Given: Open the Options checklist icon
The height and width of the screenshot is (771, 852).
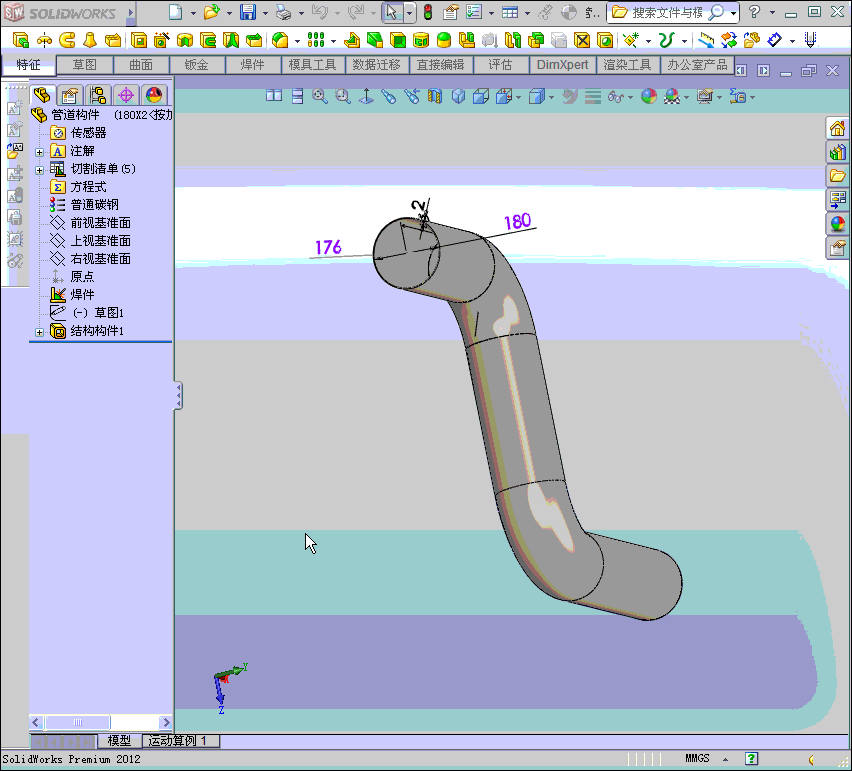Looking at the screenshot, I should pos(474,12).
